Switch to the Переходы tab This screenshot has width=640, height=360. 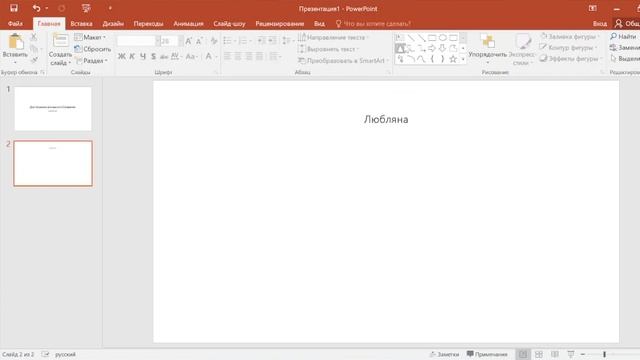click(x=148, y=24)
